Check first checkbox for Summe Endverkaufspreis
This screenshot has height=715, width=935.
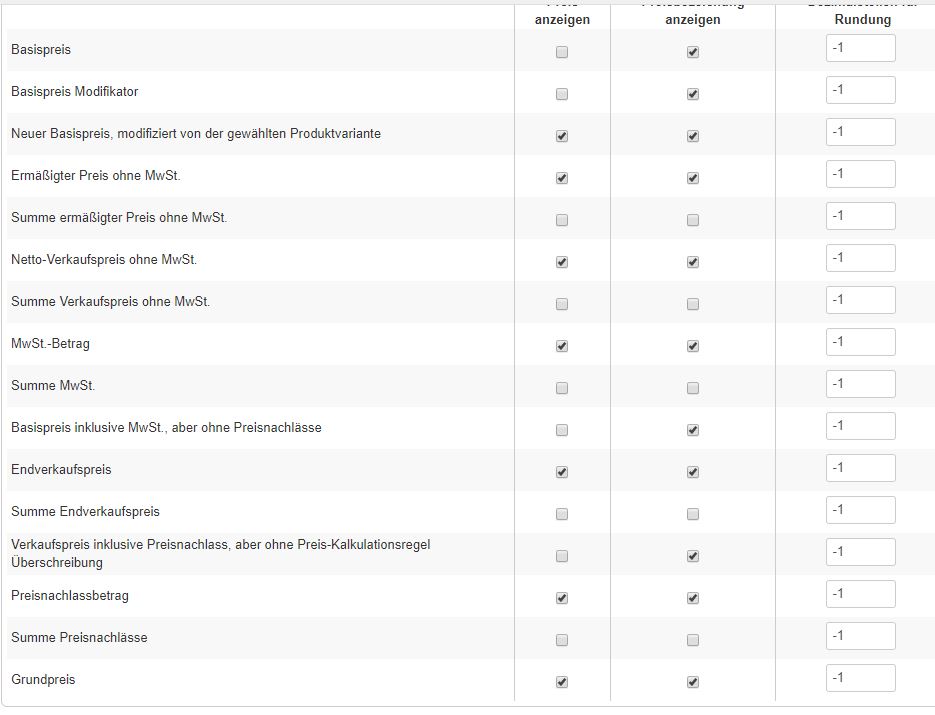pyautogui.click(x=562, y=514)
